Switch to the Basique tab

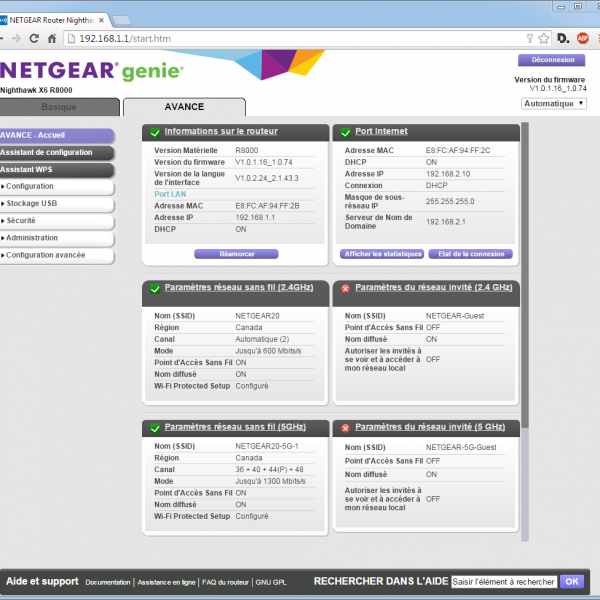coord(59,107)
